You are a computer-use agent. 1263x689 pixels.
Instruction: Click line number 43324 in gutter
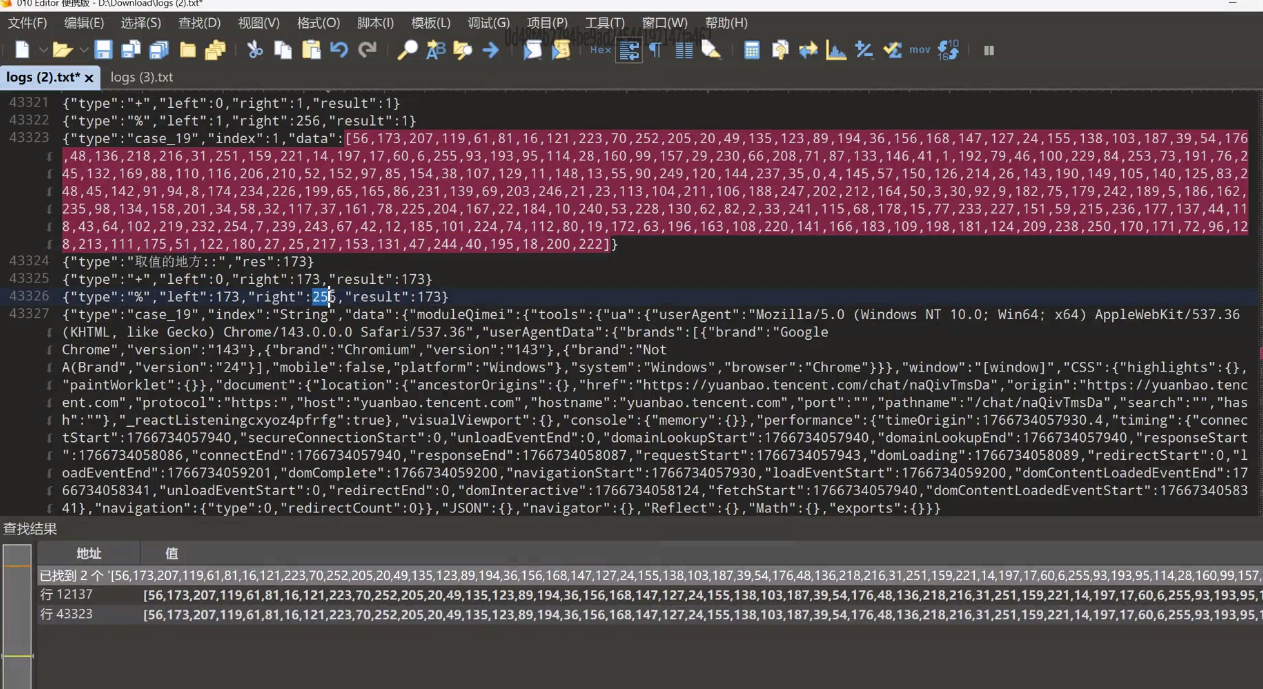28,261
